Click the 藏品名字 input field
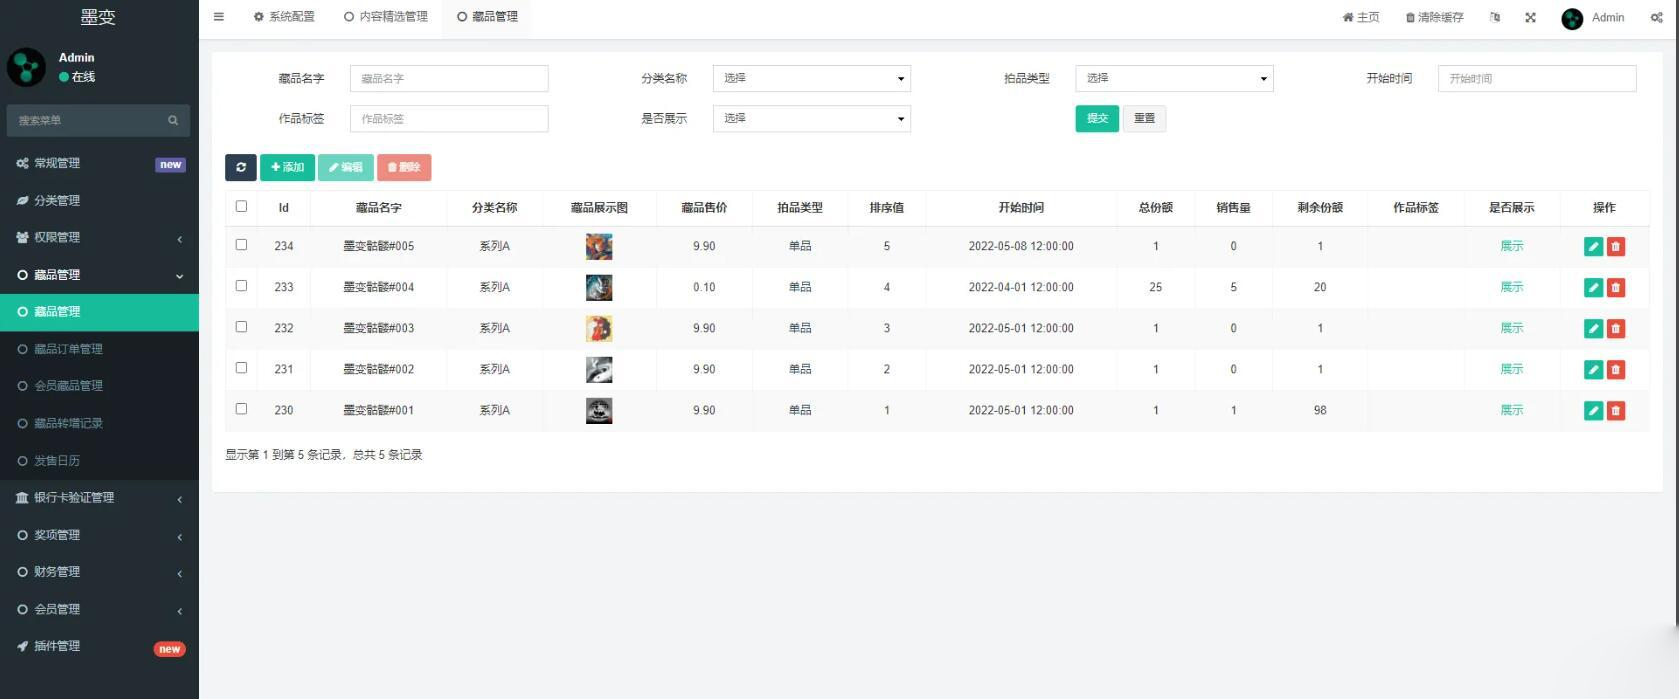Viewport: 1679px width, 699px height. [x=448, y=78]
